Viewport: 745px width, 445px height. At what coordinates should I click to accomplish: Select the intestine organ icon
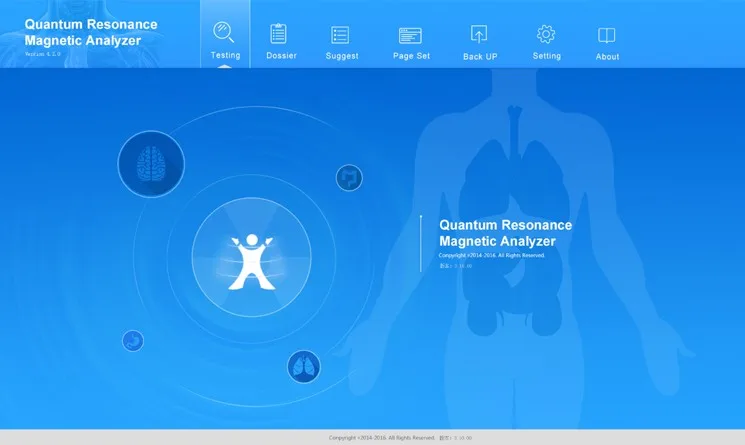click(349, 178)
